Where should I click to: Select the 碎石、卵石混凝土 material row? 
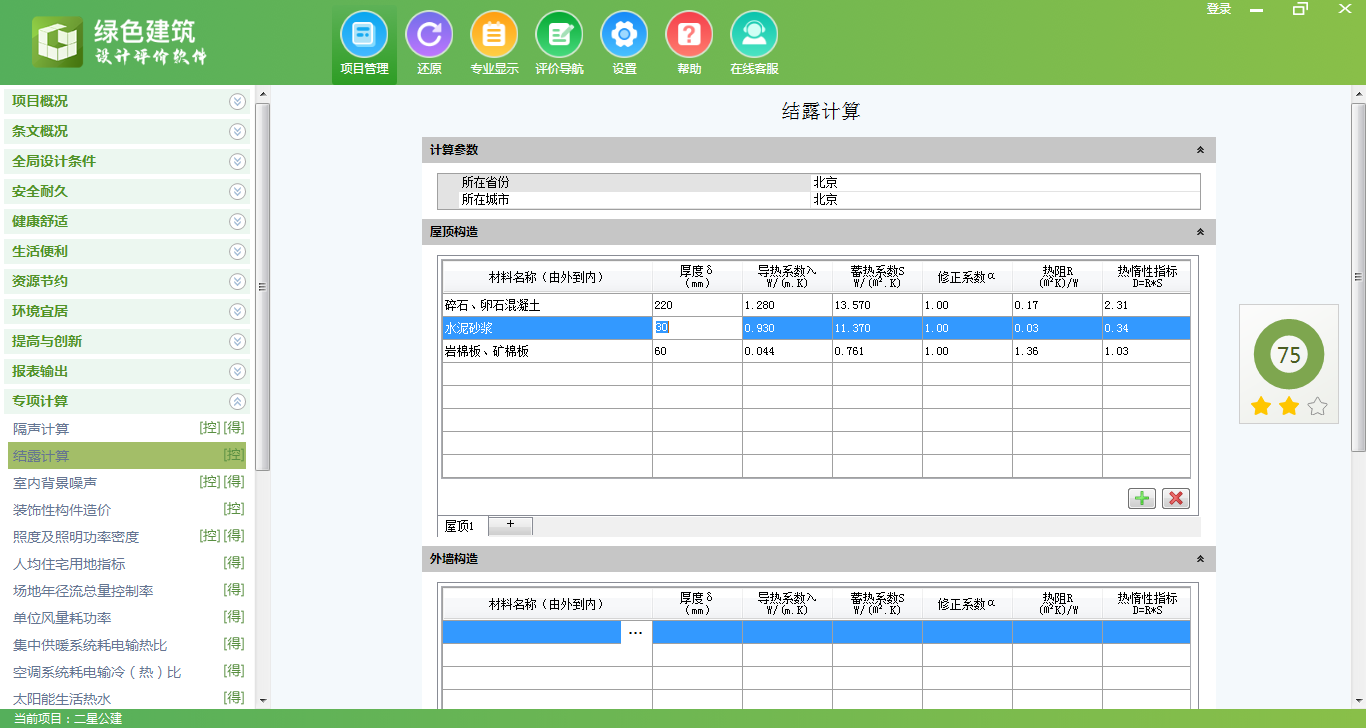tap(816, 305)
